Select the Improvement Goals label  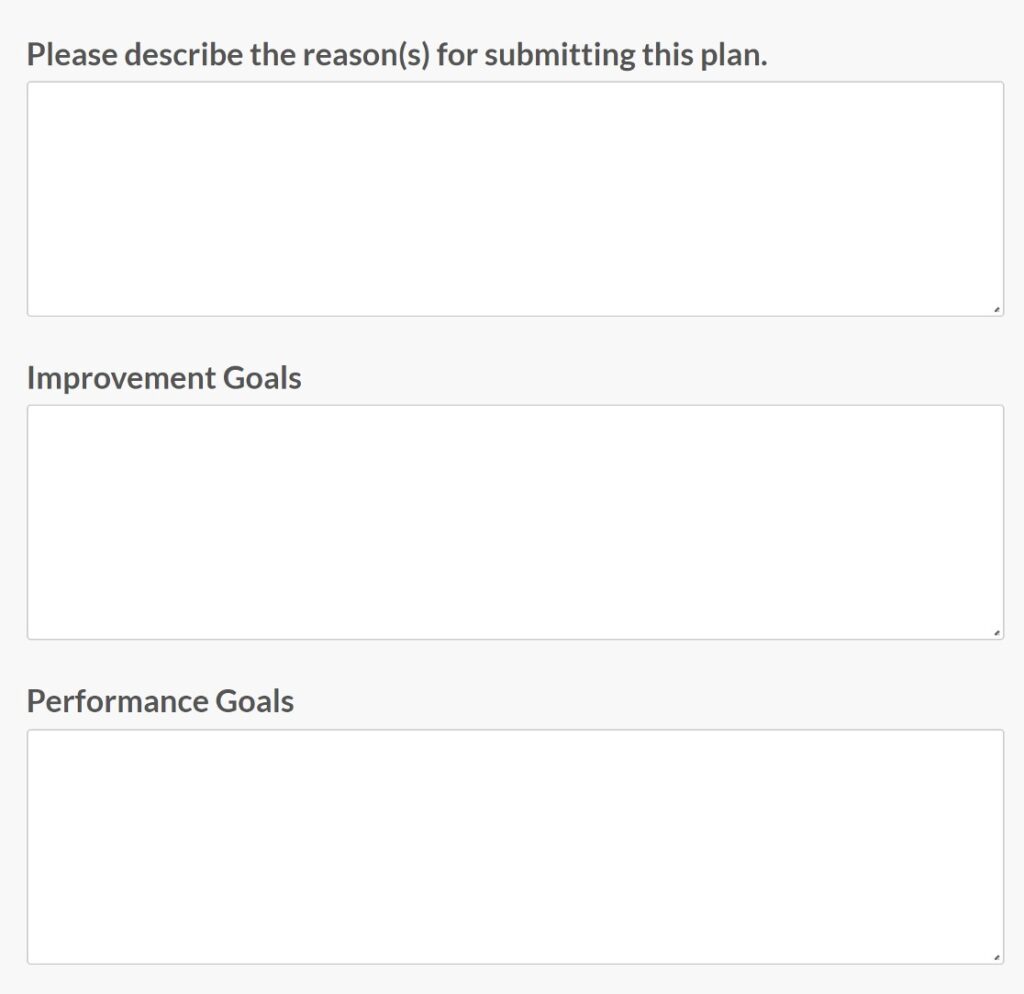pos(162,378)
